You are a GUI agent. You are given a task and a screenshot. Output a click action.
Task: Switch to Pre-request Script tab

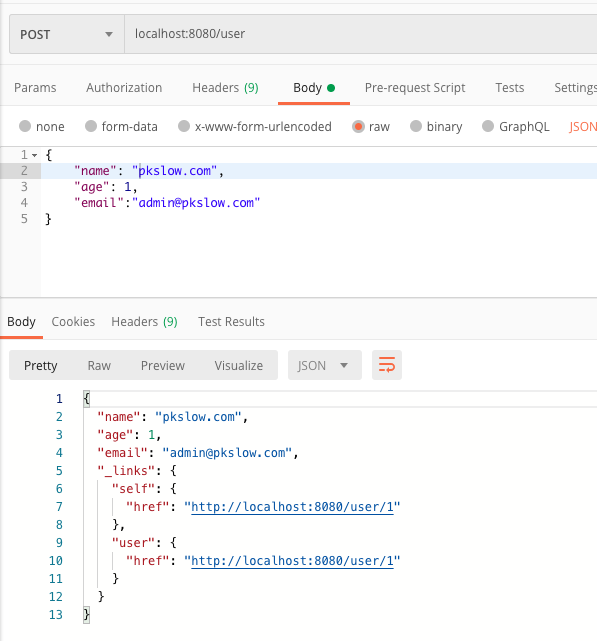point(415,87)
